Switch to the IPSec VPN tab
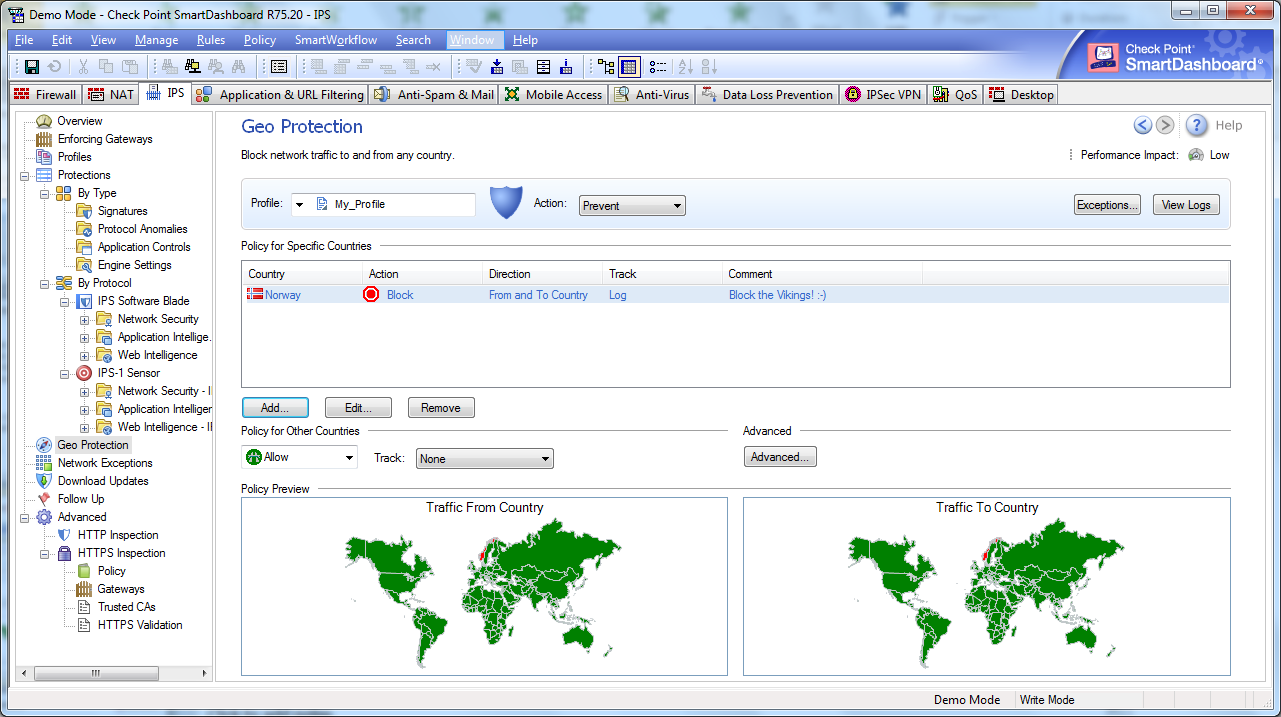The height and width of the screenshot is (717, 1281). click(883, 95)
